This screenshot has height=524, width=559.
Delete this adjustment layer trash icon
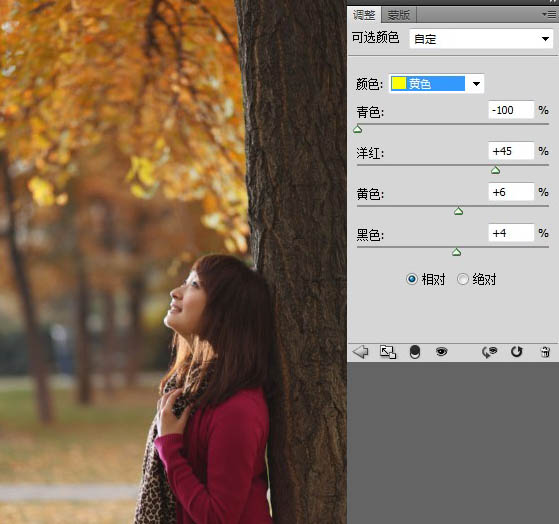tap(545, 352)
